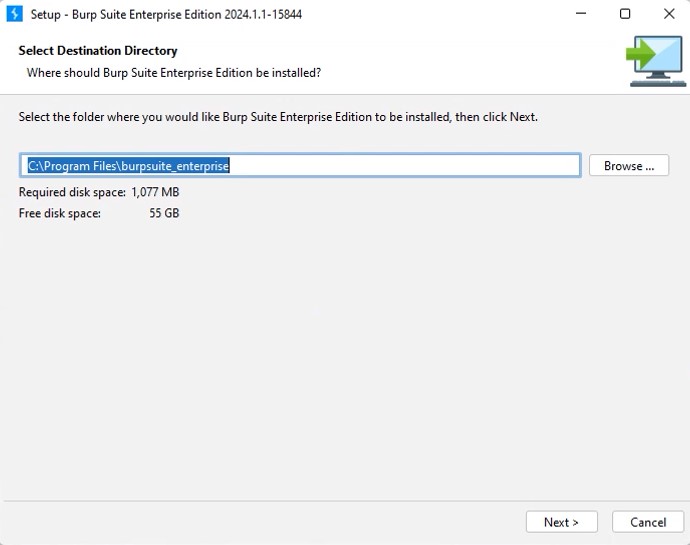Click the Cancel button
Viewport: 690px width, 545px height.
(648, 522)
